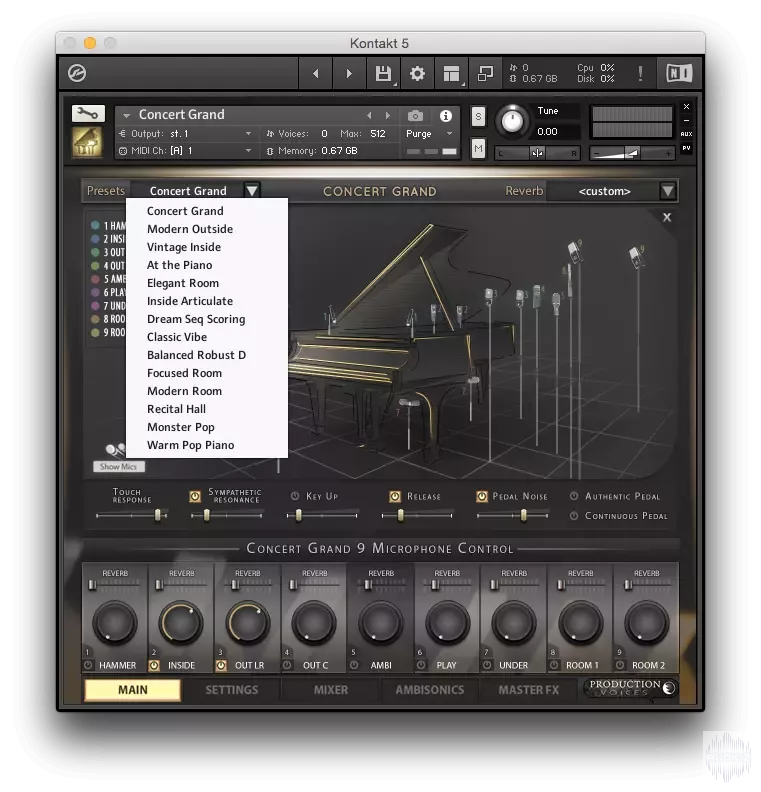Toggle AUX sends button
The height and width of the screenshot is (792, 761).
(x=686, y=134)
